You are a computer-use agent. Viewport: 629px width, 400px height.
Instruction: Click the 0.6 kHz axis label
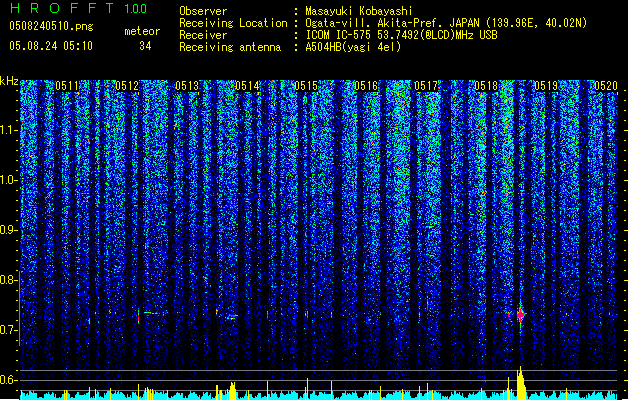click(9, 380)
